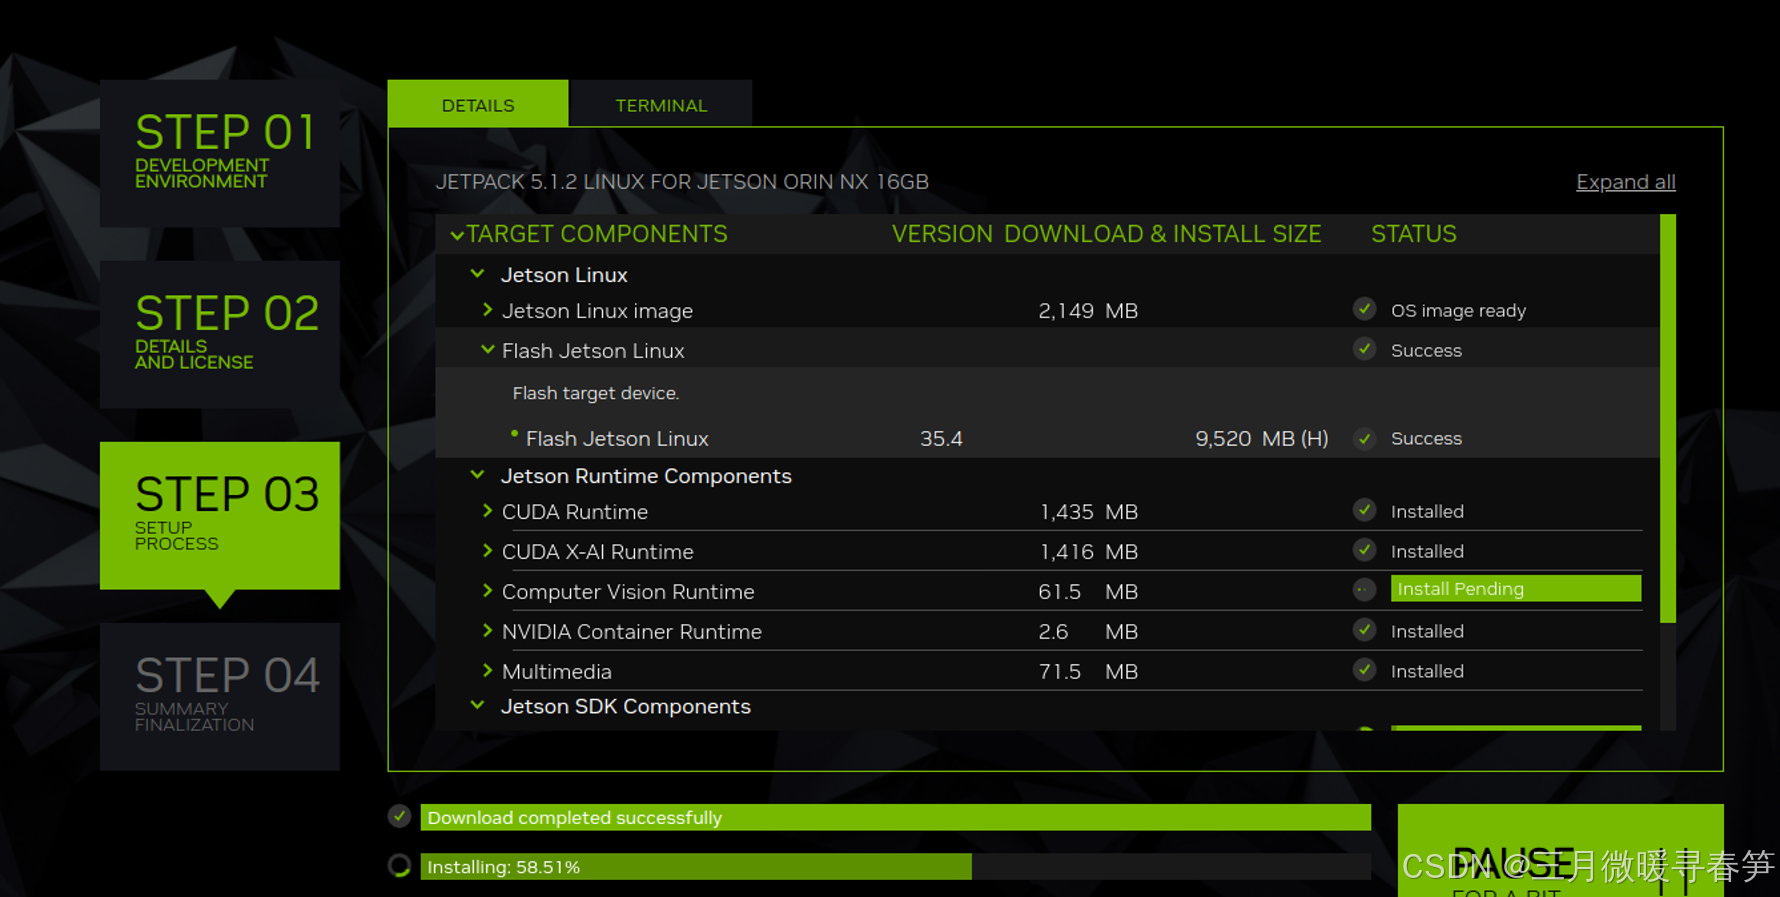Click the Installing 58.51% progress bar

(896, 867)
